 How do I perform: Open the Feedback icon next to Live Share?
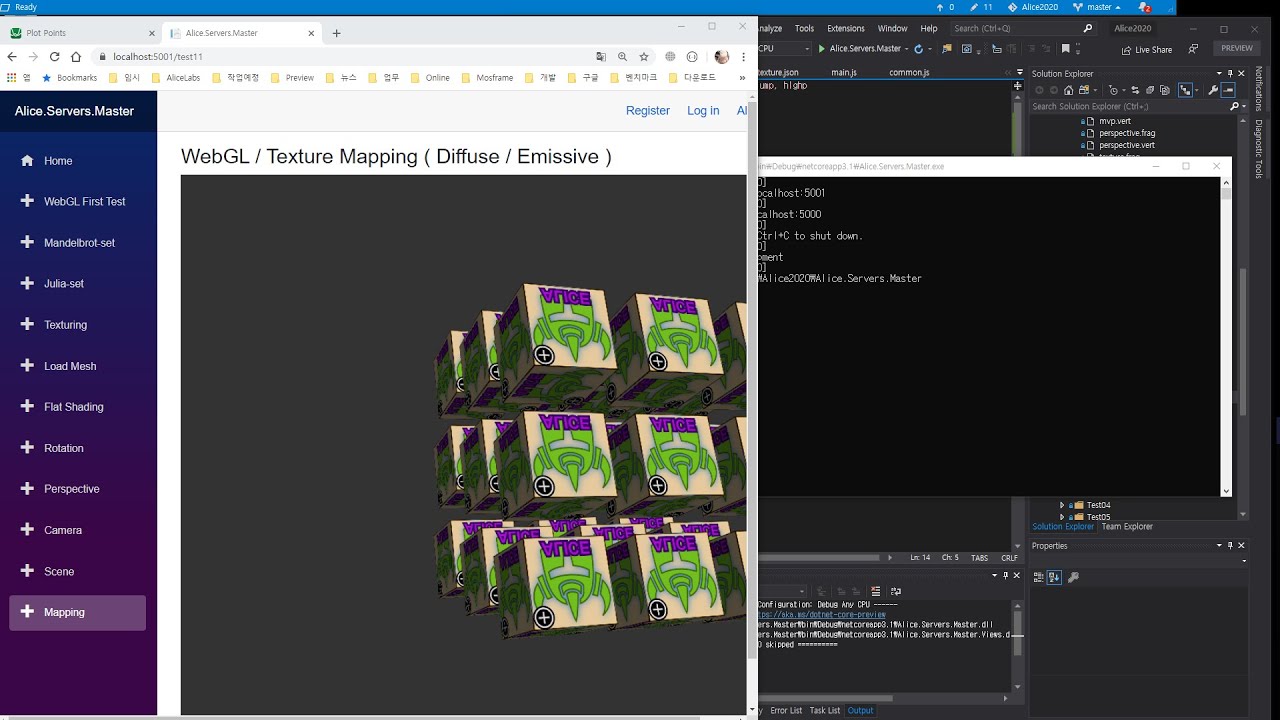click(1193, 48)
